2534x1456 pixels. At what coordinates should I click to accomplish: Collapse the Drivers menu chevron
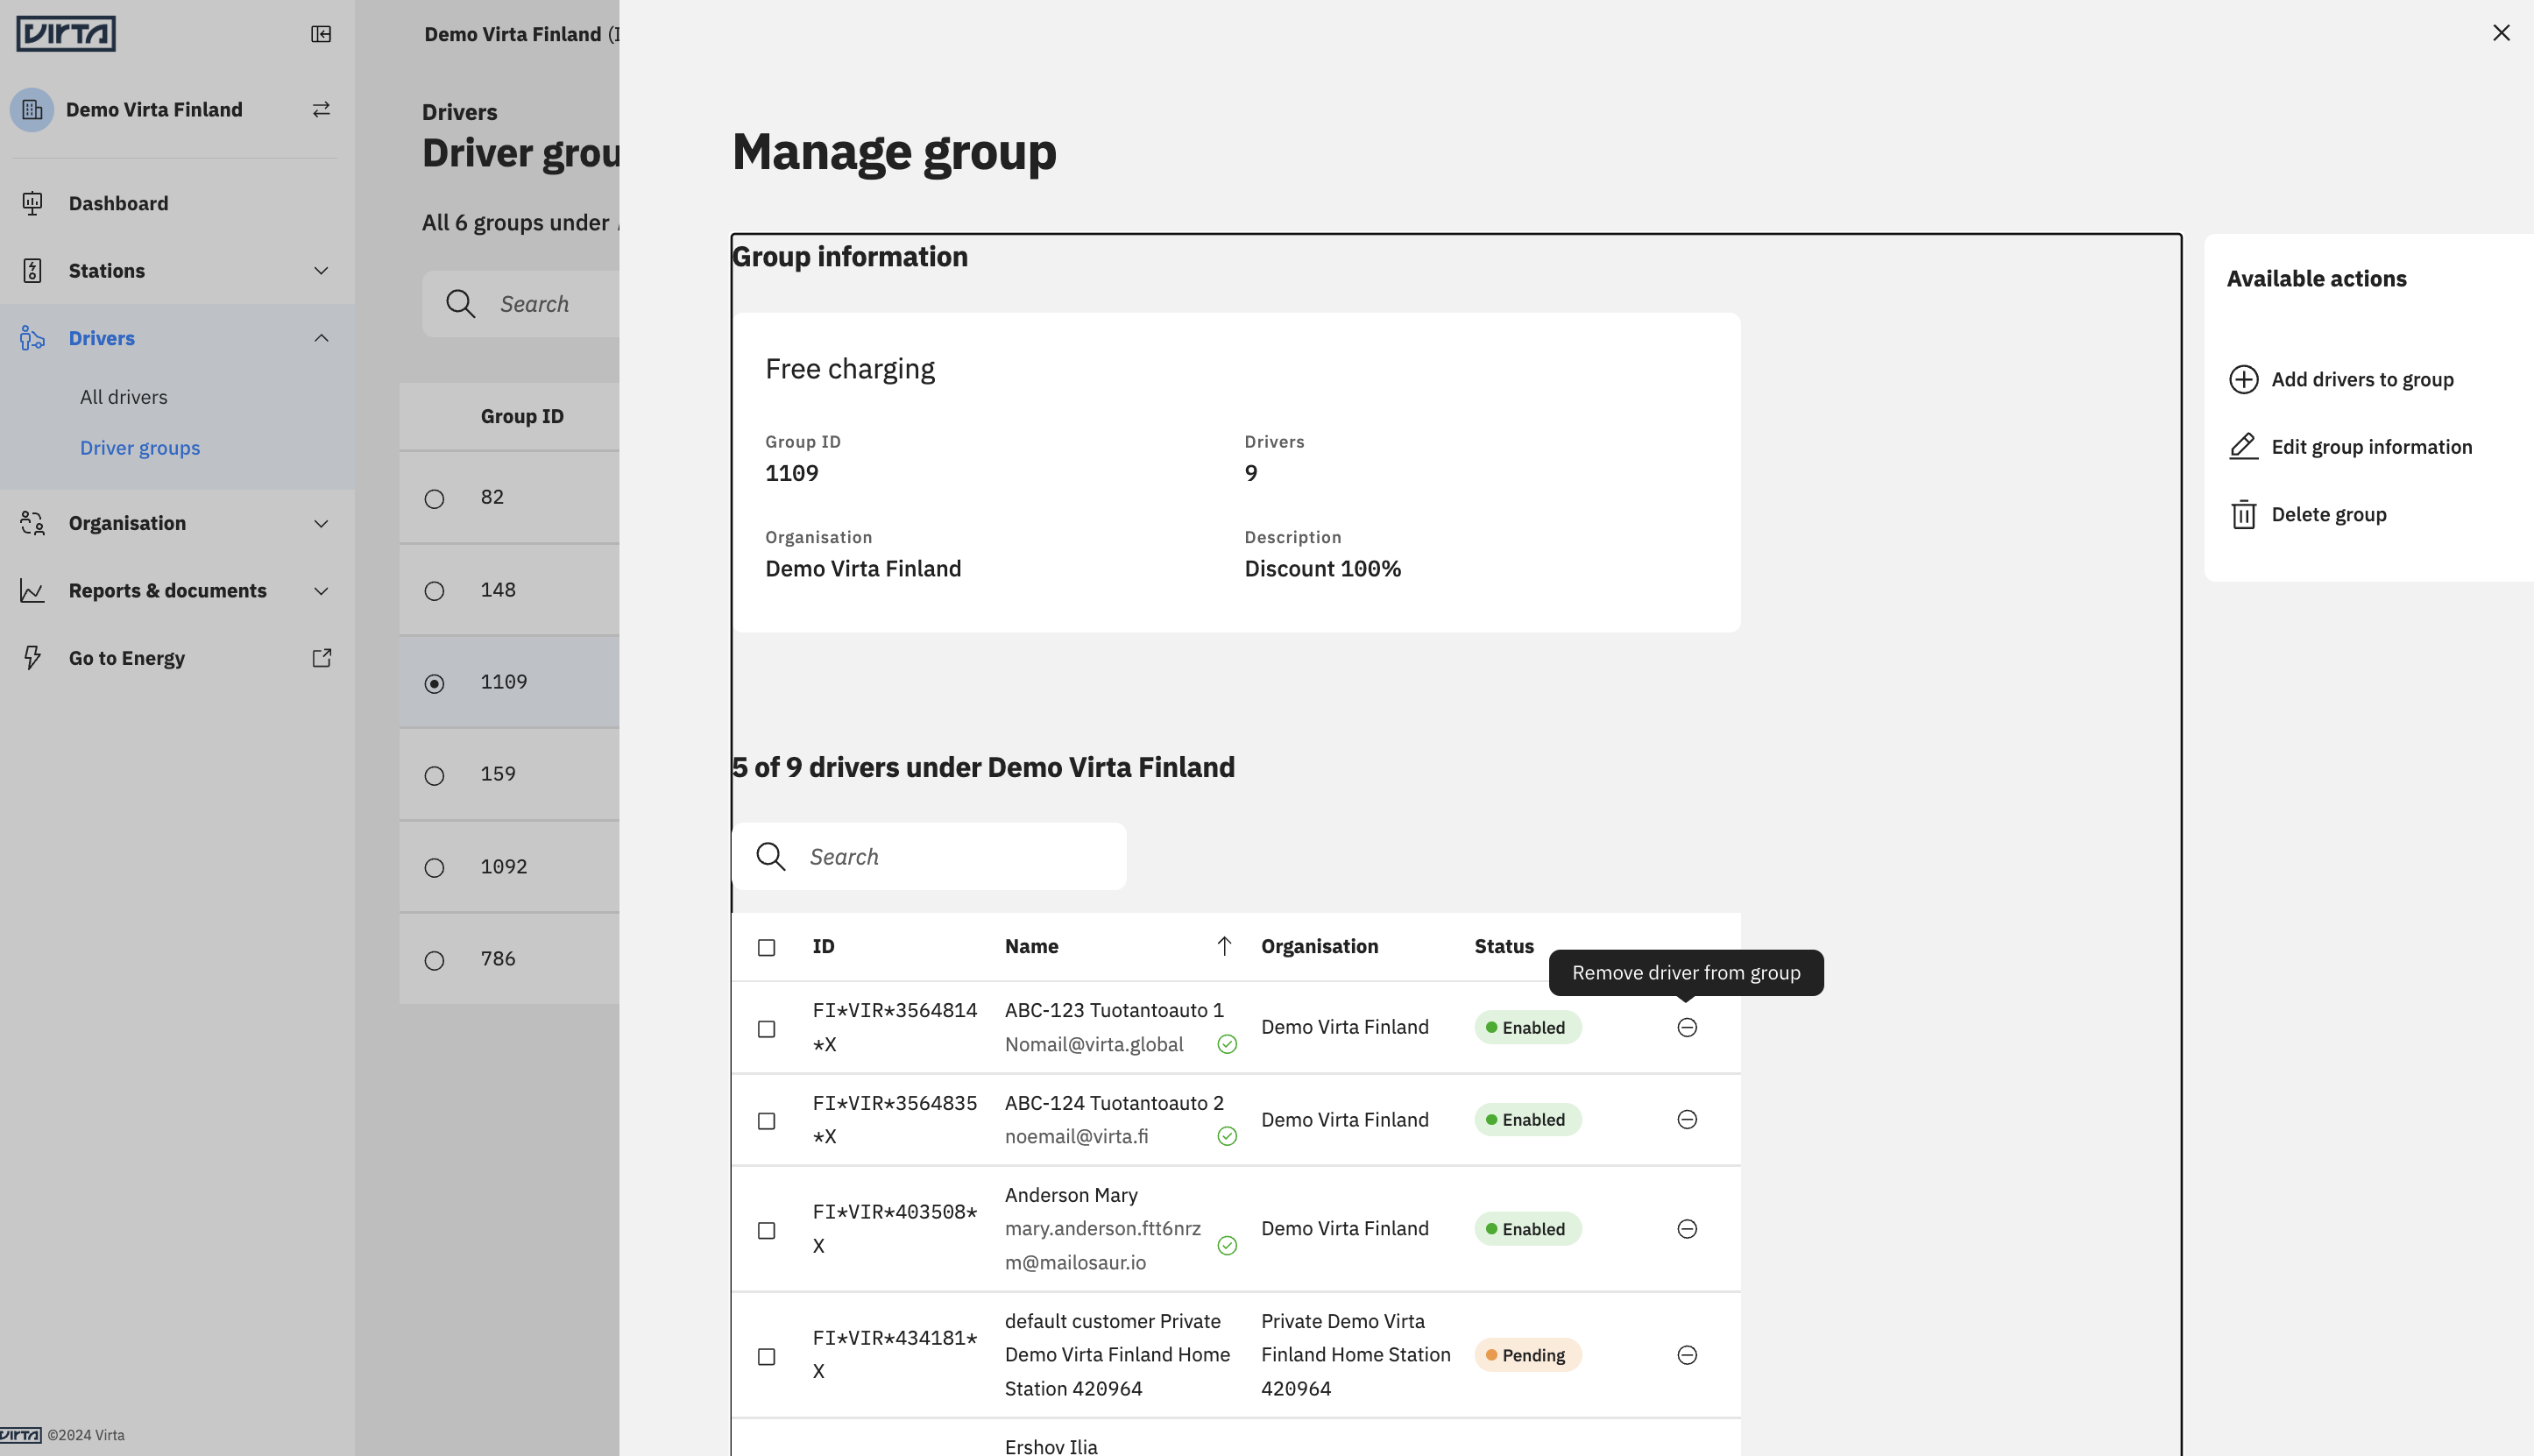coord(321,338)
